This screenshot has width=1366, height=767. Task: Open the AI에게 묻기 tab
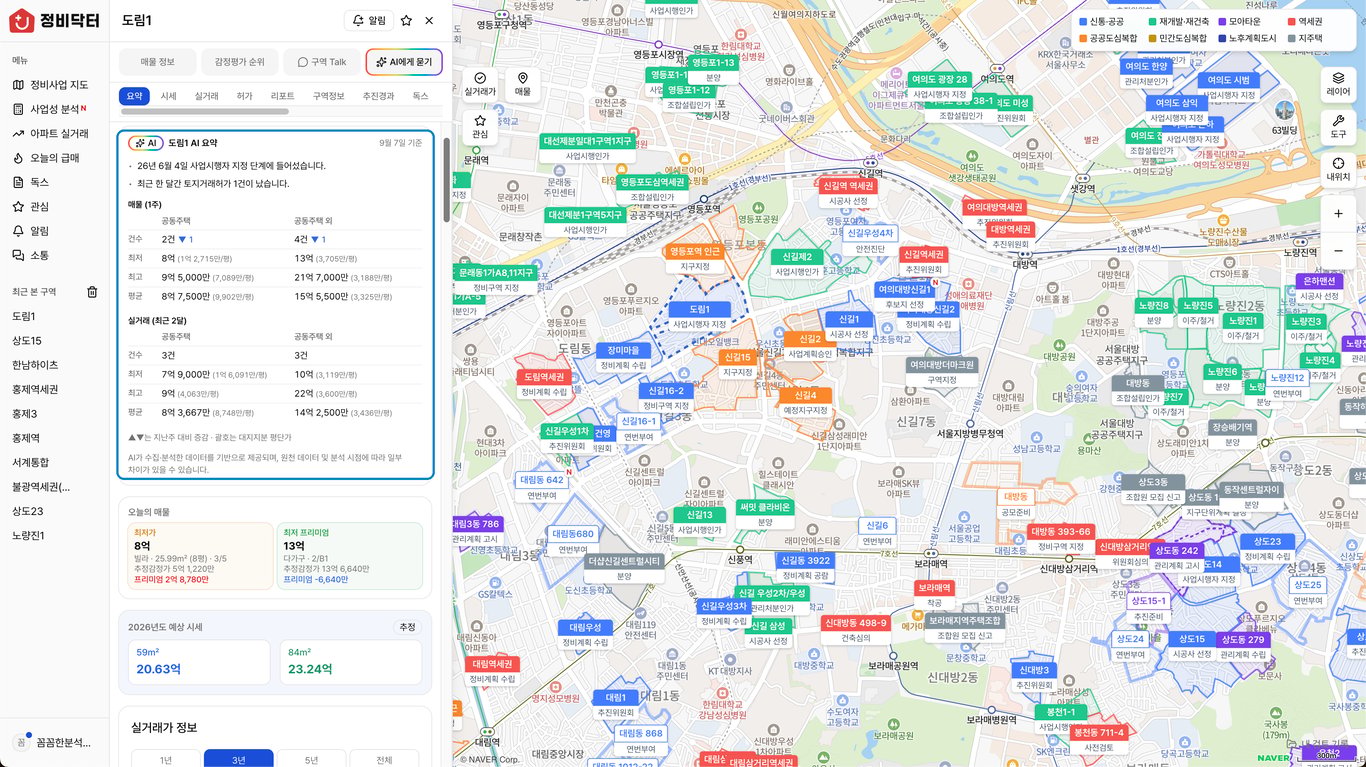click(404, 62)
